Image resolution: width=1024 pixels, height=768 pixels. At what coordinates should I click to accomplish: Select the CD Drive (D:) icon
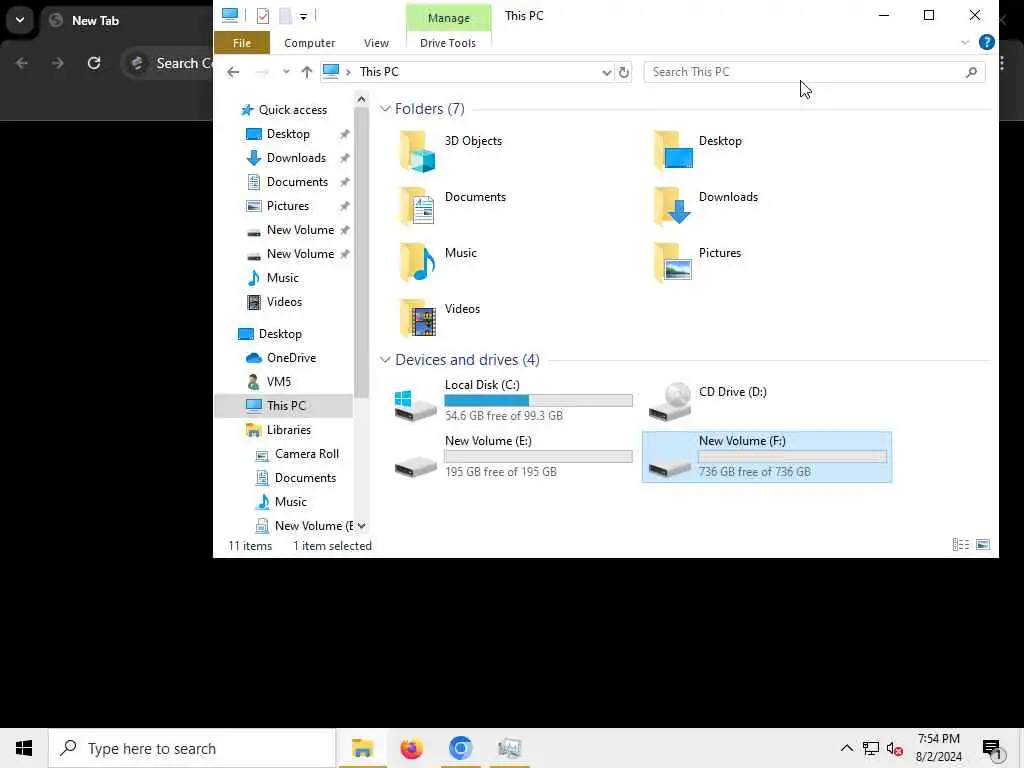(x=670, y=401)
